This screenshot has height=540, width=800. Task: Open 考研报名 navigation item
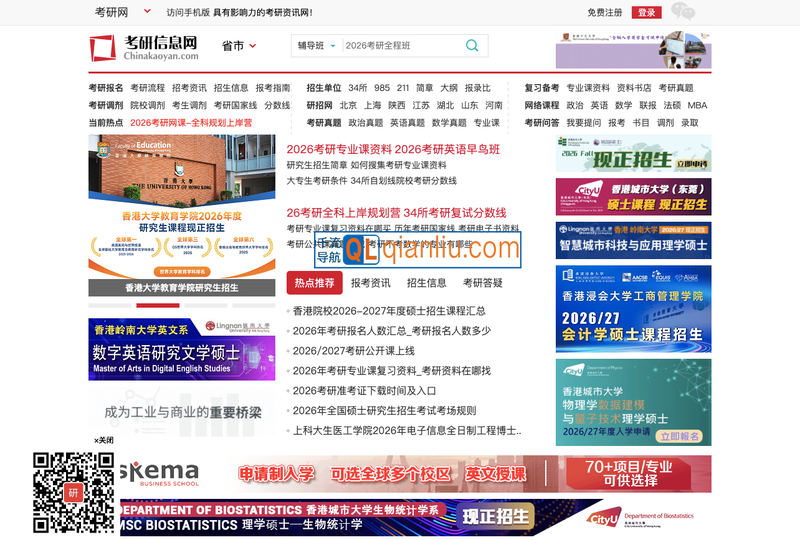106,88
